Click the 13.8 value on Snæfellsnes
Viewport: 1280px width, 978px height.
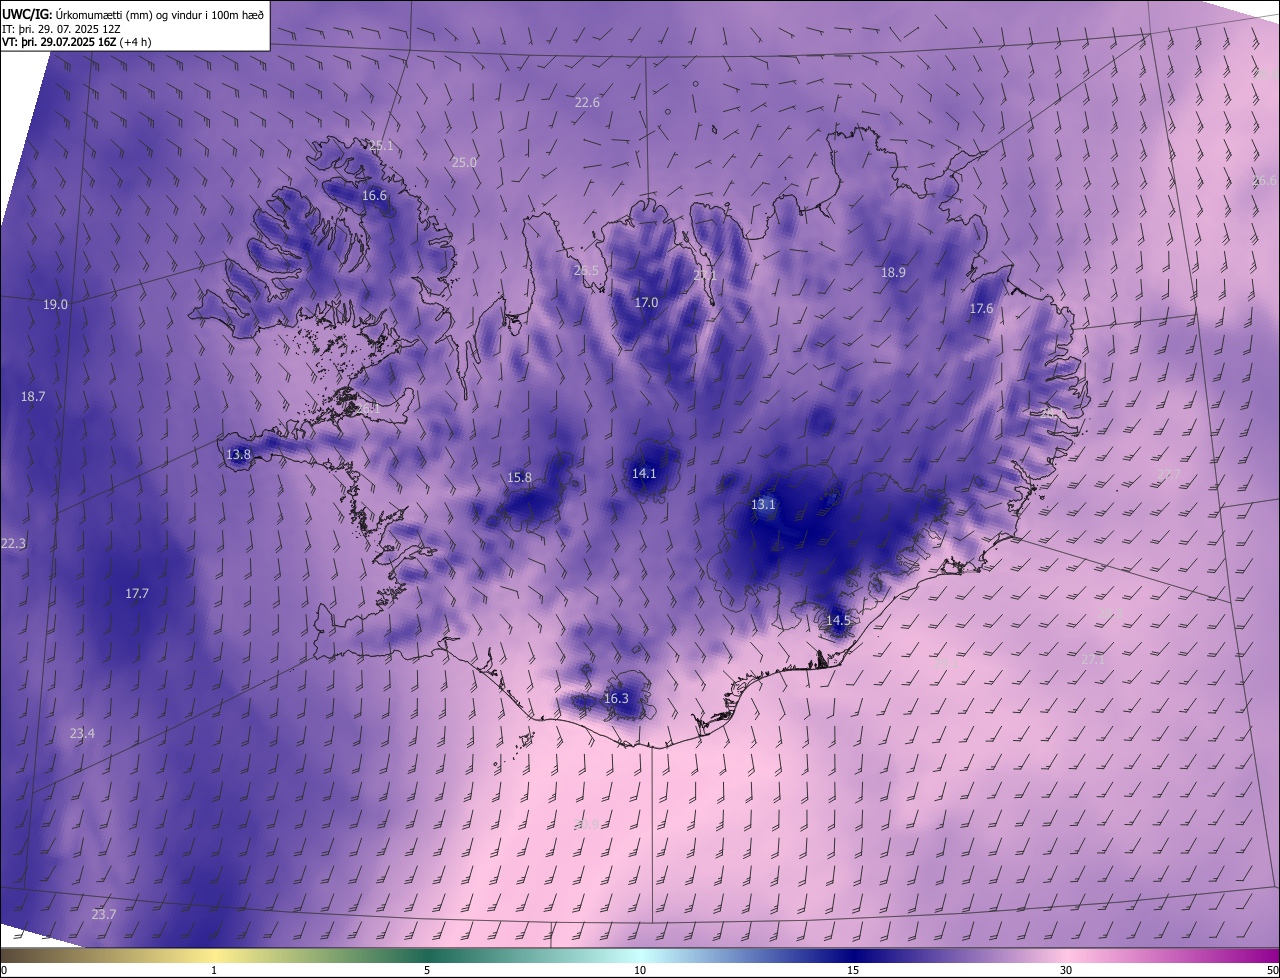(x=238, y=454)
